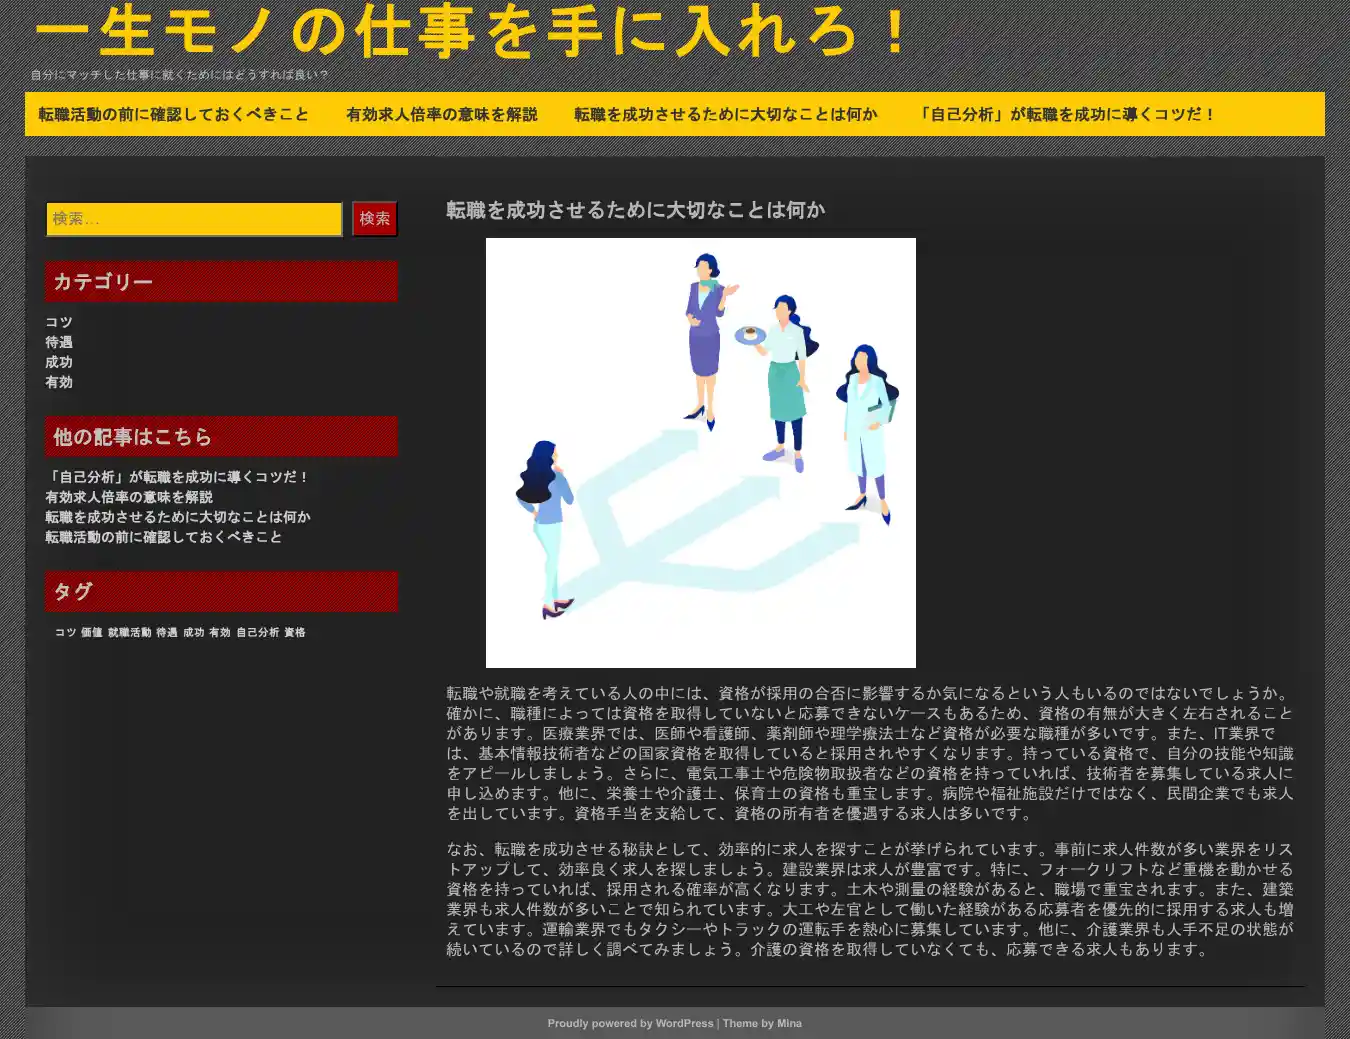Open 転職活動の前に確認しておくべきこと in the top navigation bar
Screen dimensions: 1350x1039
click(174, 114)
